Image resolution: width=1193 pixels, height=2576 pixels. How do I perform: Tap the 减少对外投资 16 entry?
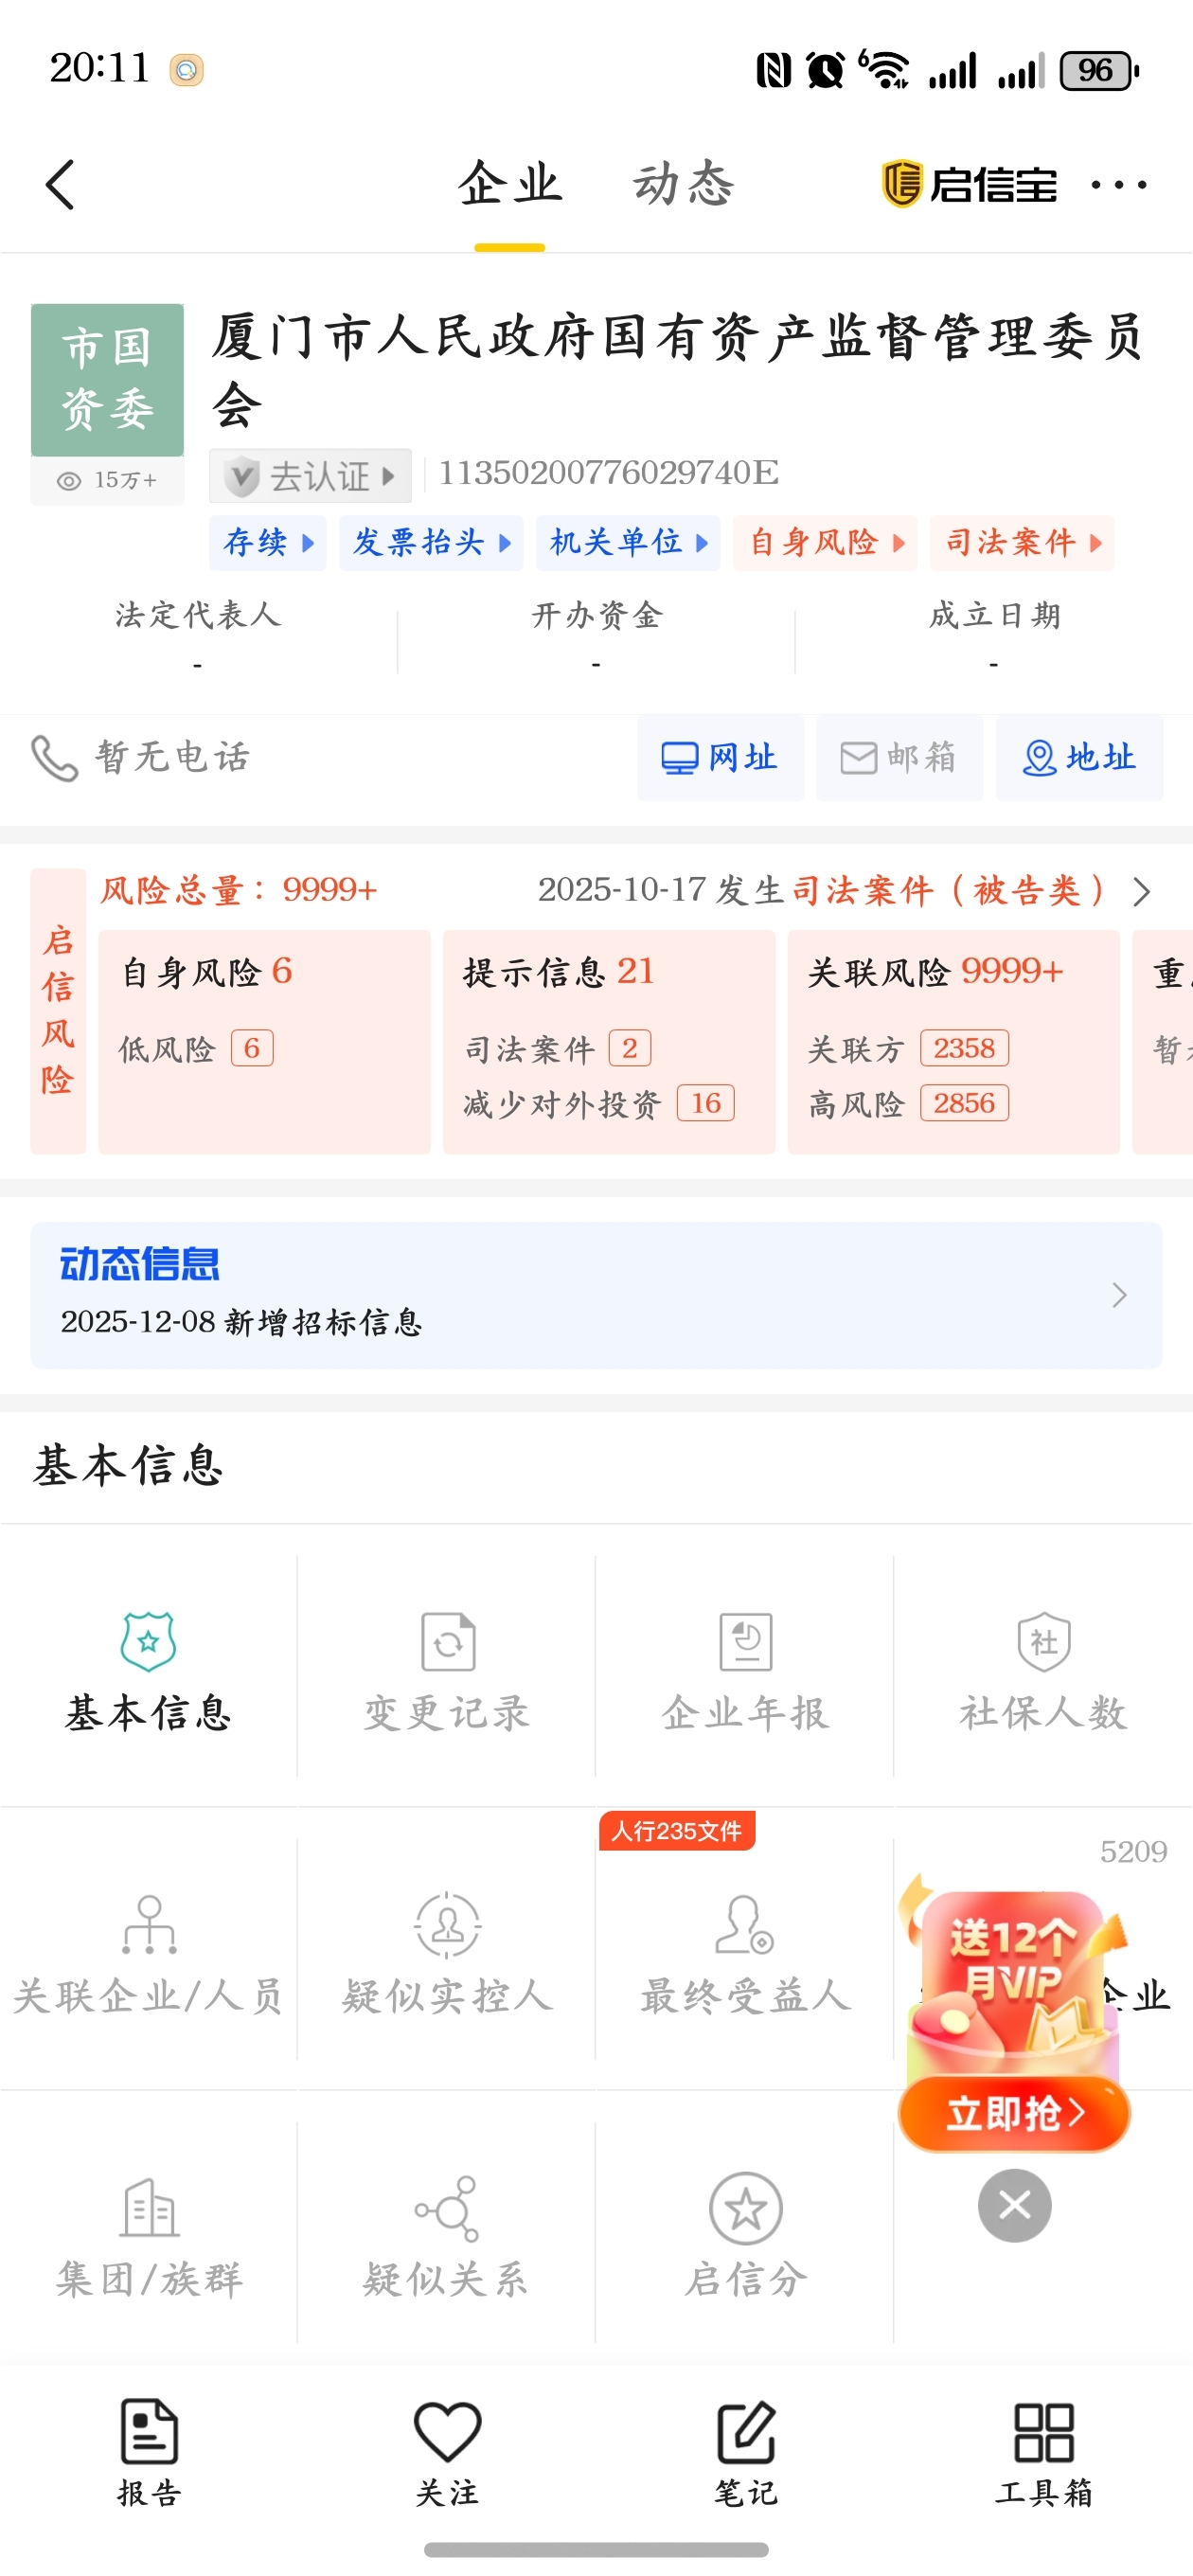598,1104
